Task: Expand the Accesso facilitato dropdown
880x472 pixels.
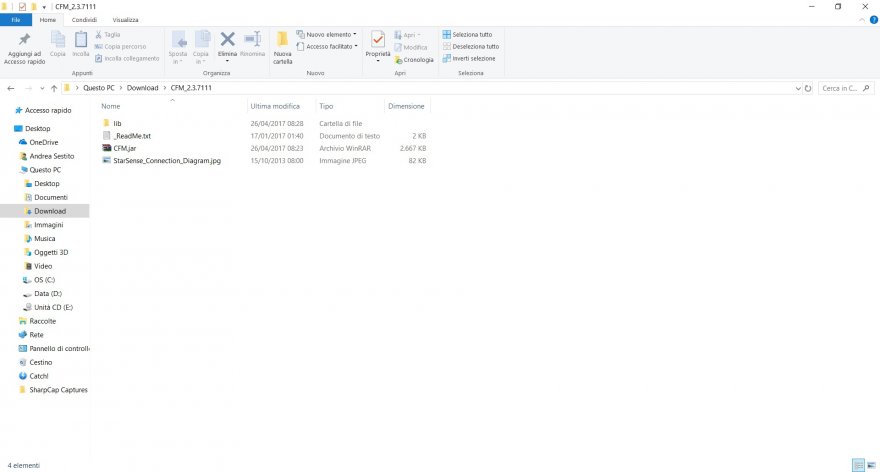Action: [329, 46]
